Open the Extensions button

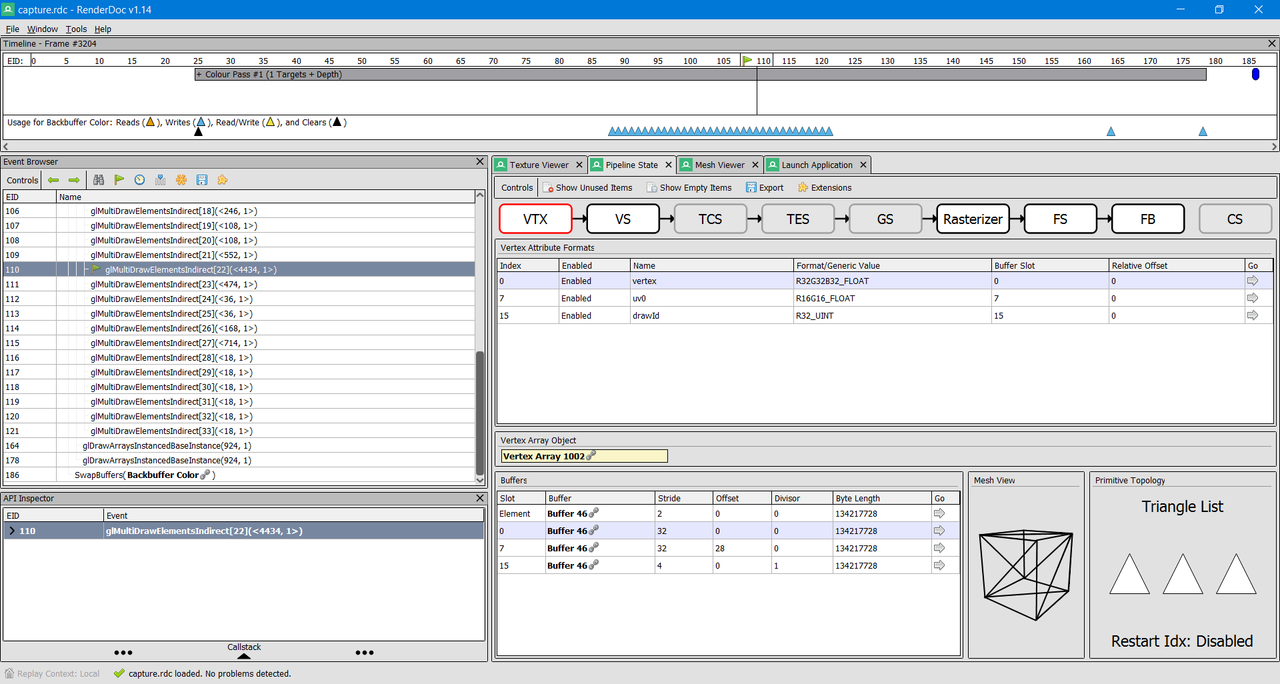[x=825, y=187]
